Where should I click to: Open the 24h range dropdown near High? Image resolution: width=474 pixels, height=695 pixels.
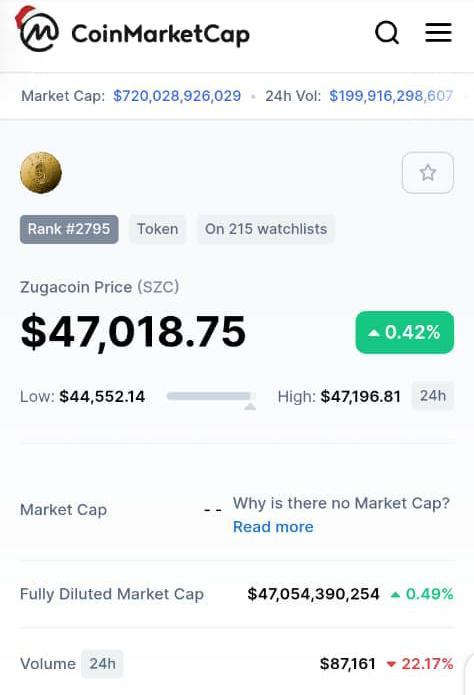433,395
